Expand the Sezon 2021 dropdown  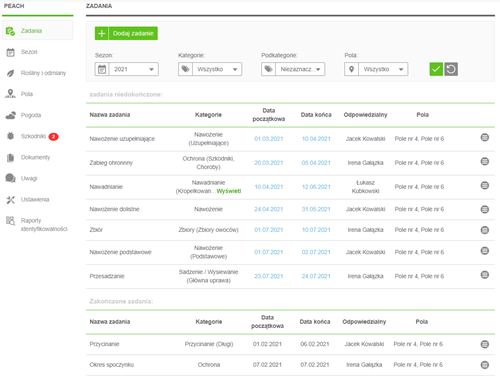click(127, 69)
